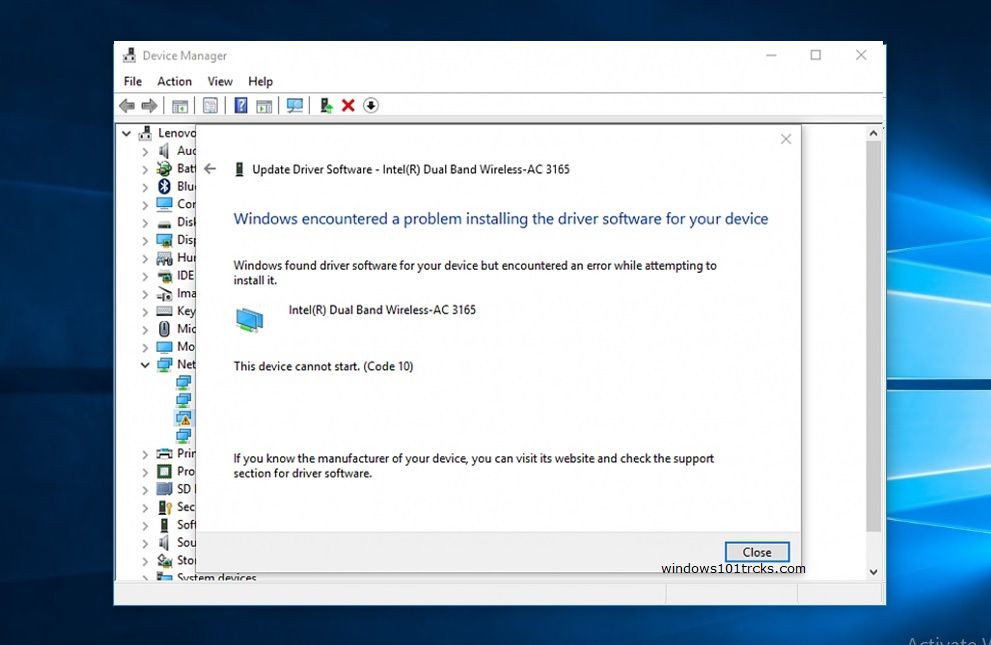Dismiss the Update Driver dialog with X
This screenshot has height=645, width=991.
pyautogui.click(x=786, y=139)
